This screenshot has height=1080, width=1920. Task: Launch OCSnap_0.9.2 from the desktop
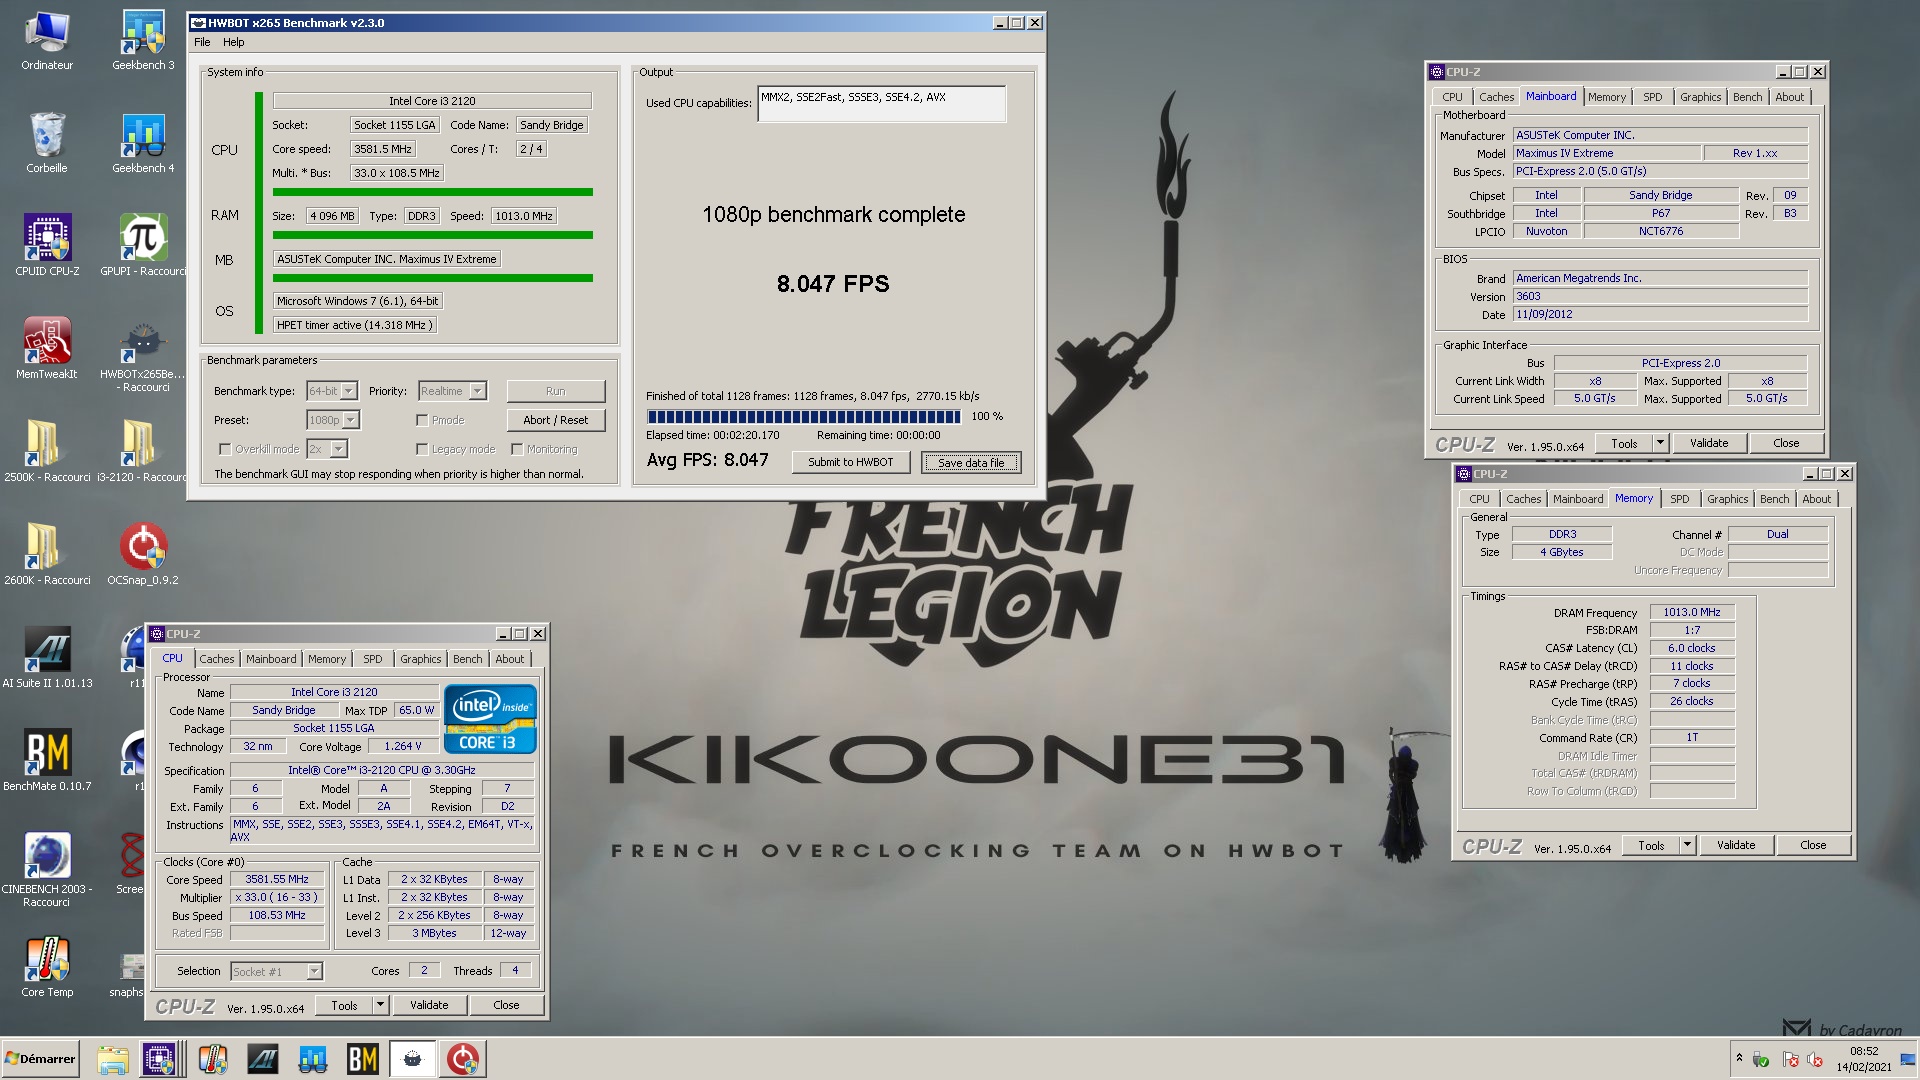tap(143, 555)
